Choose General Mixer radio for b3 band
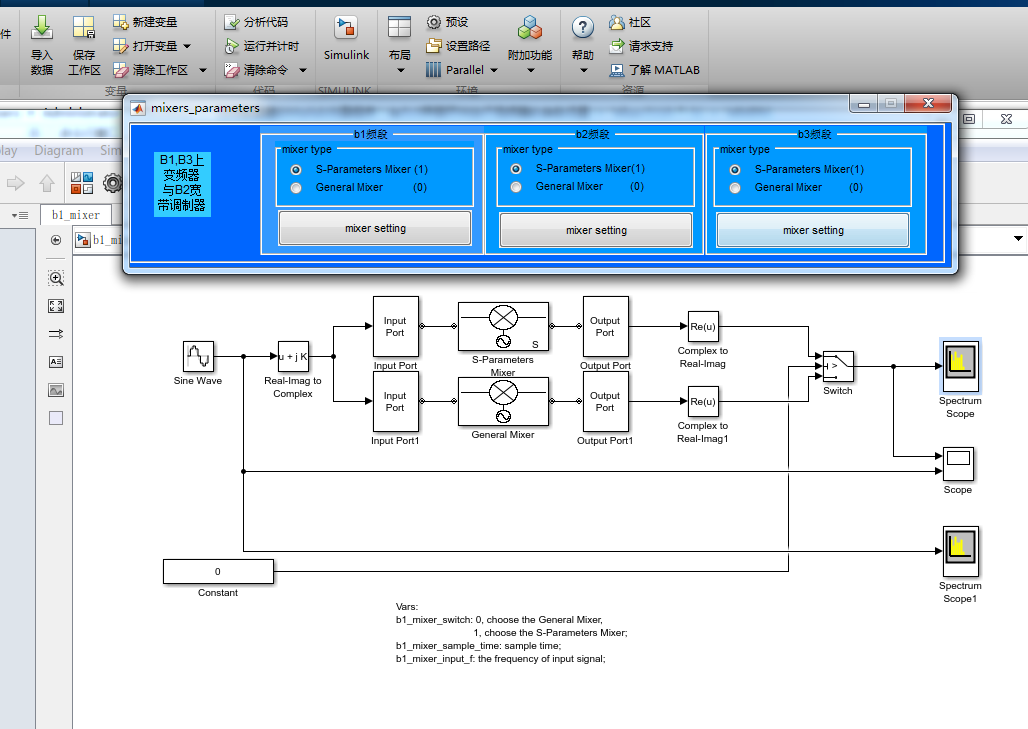This screenshot has width=1028, height=729. point(735,188)
